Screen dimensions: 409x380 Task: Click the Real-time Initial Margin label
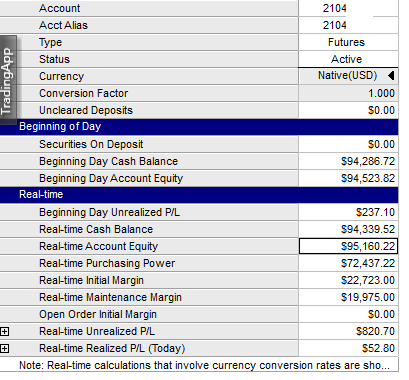[91, 280]
